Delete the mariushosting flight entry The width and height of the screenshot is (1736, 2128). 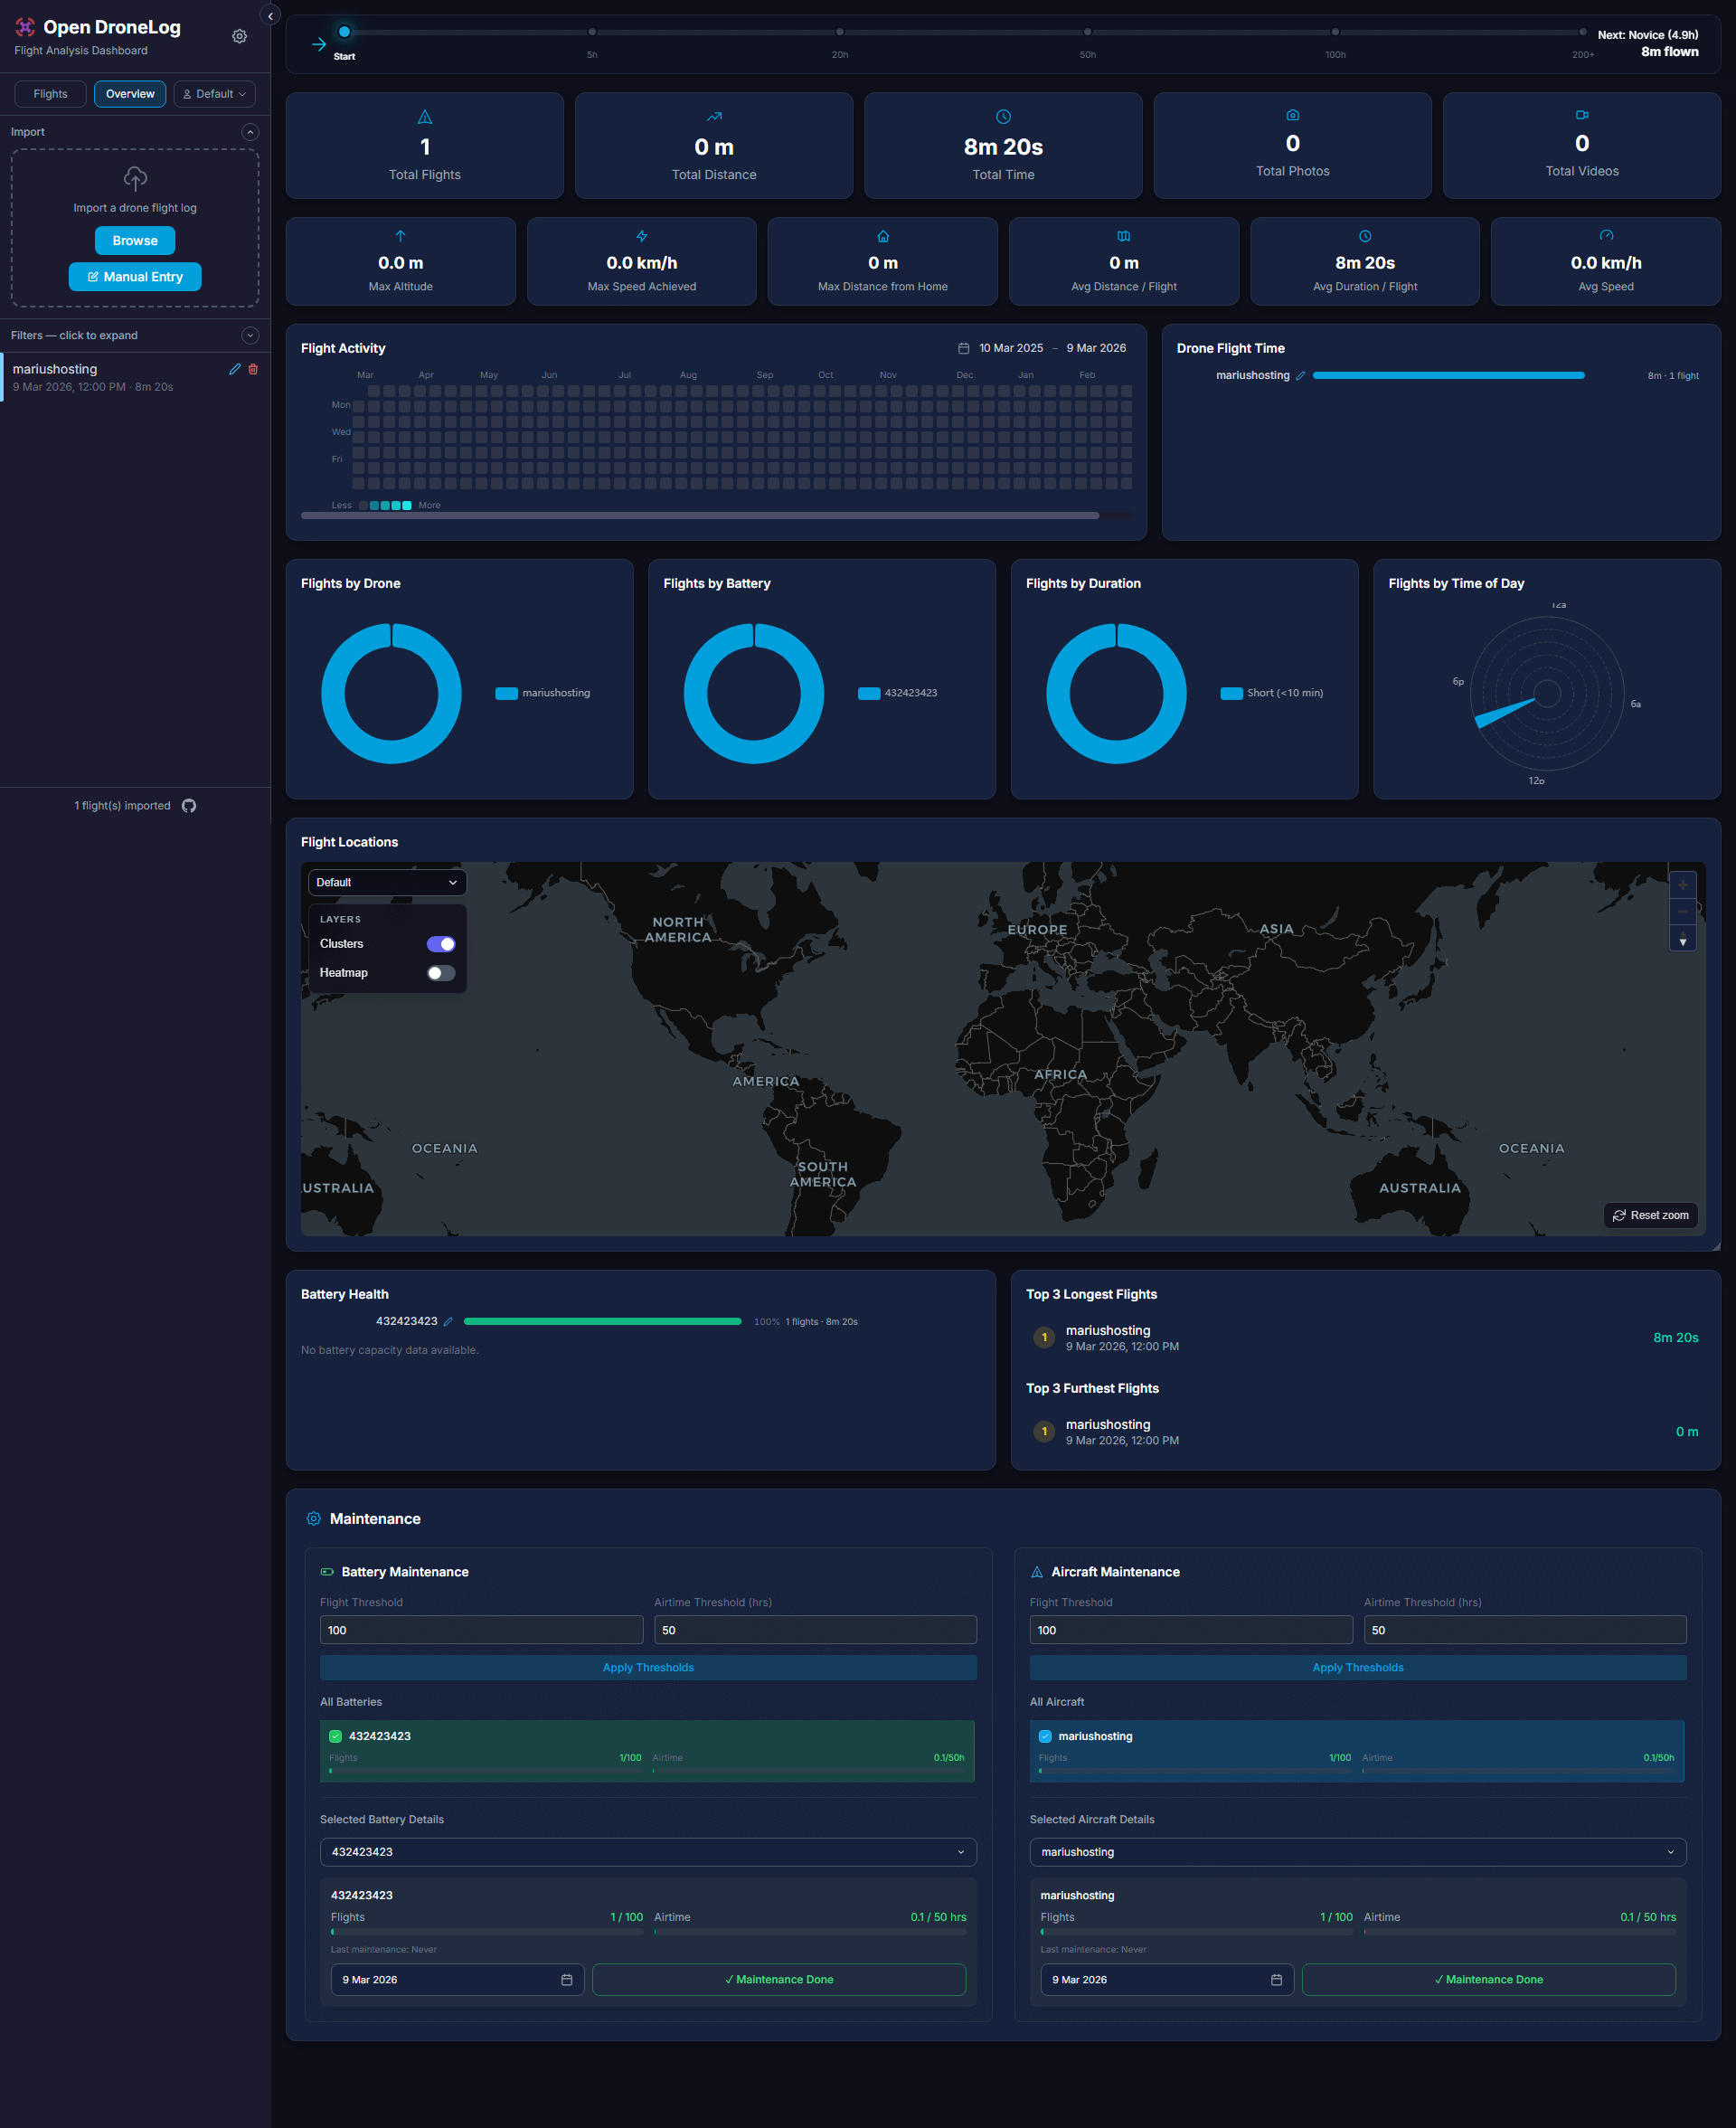(253, 369)
